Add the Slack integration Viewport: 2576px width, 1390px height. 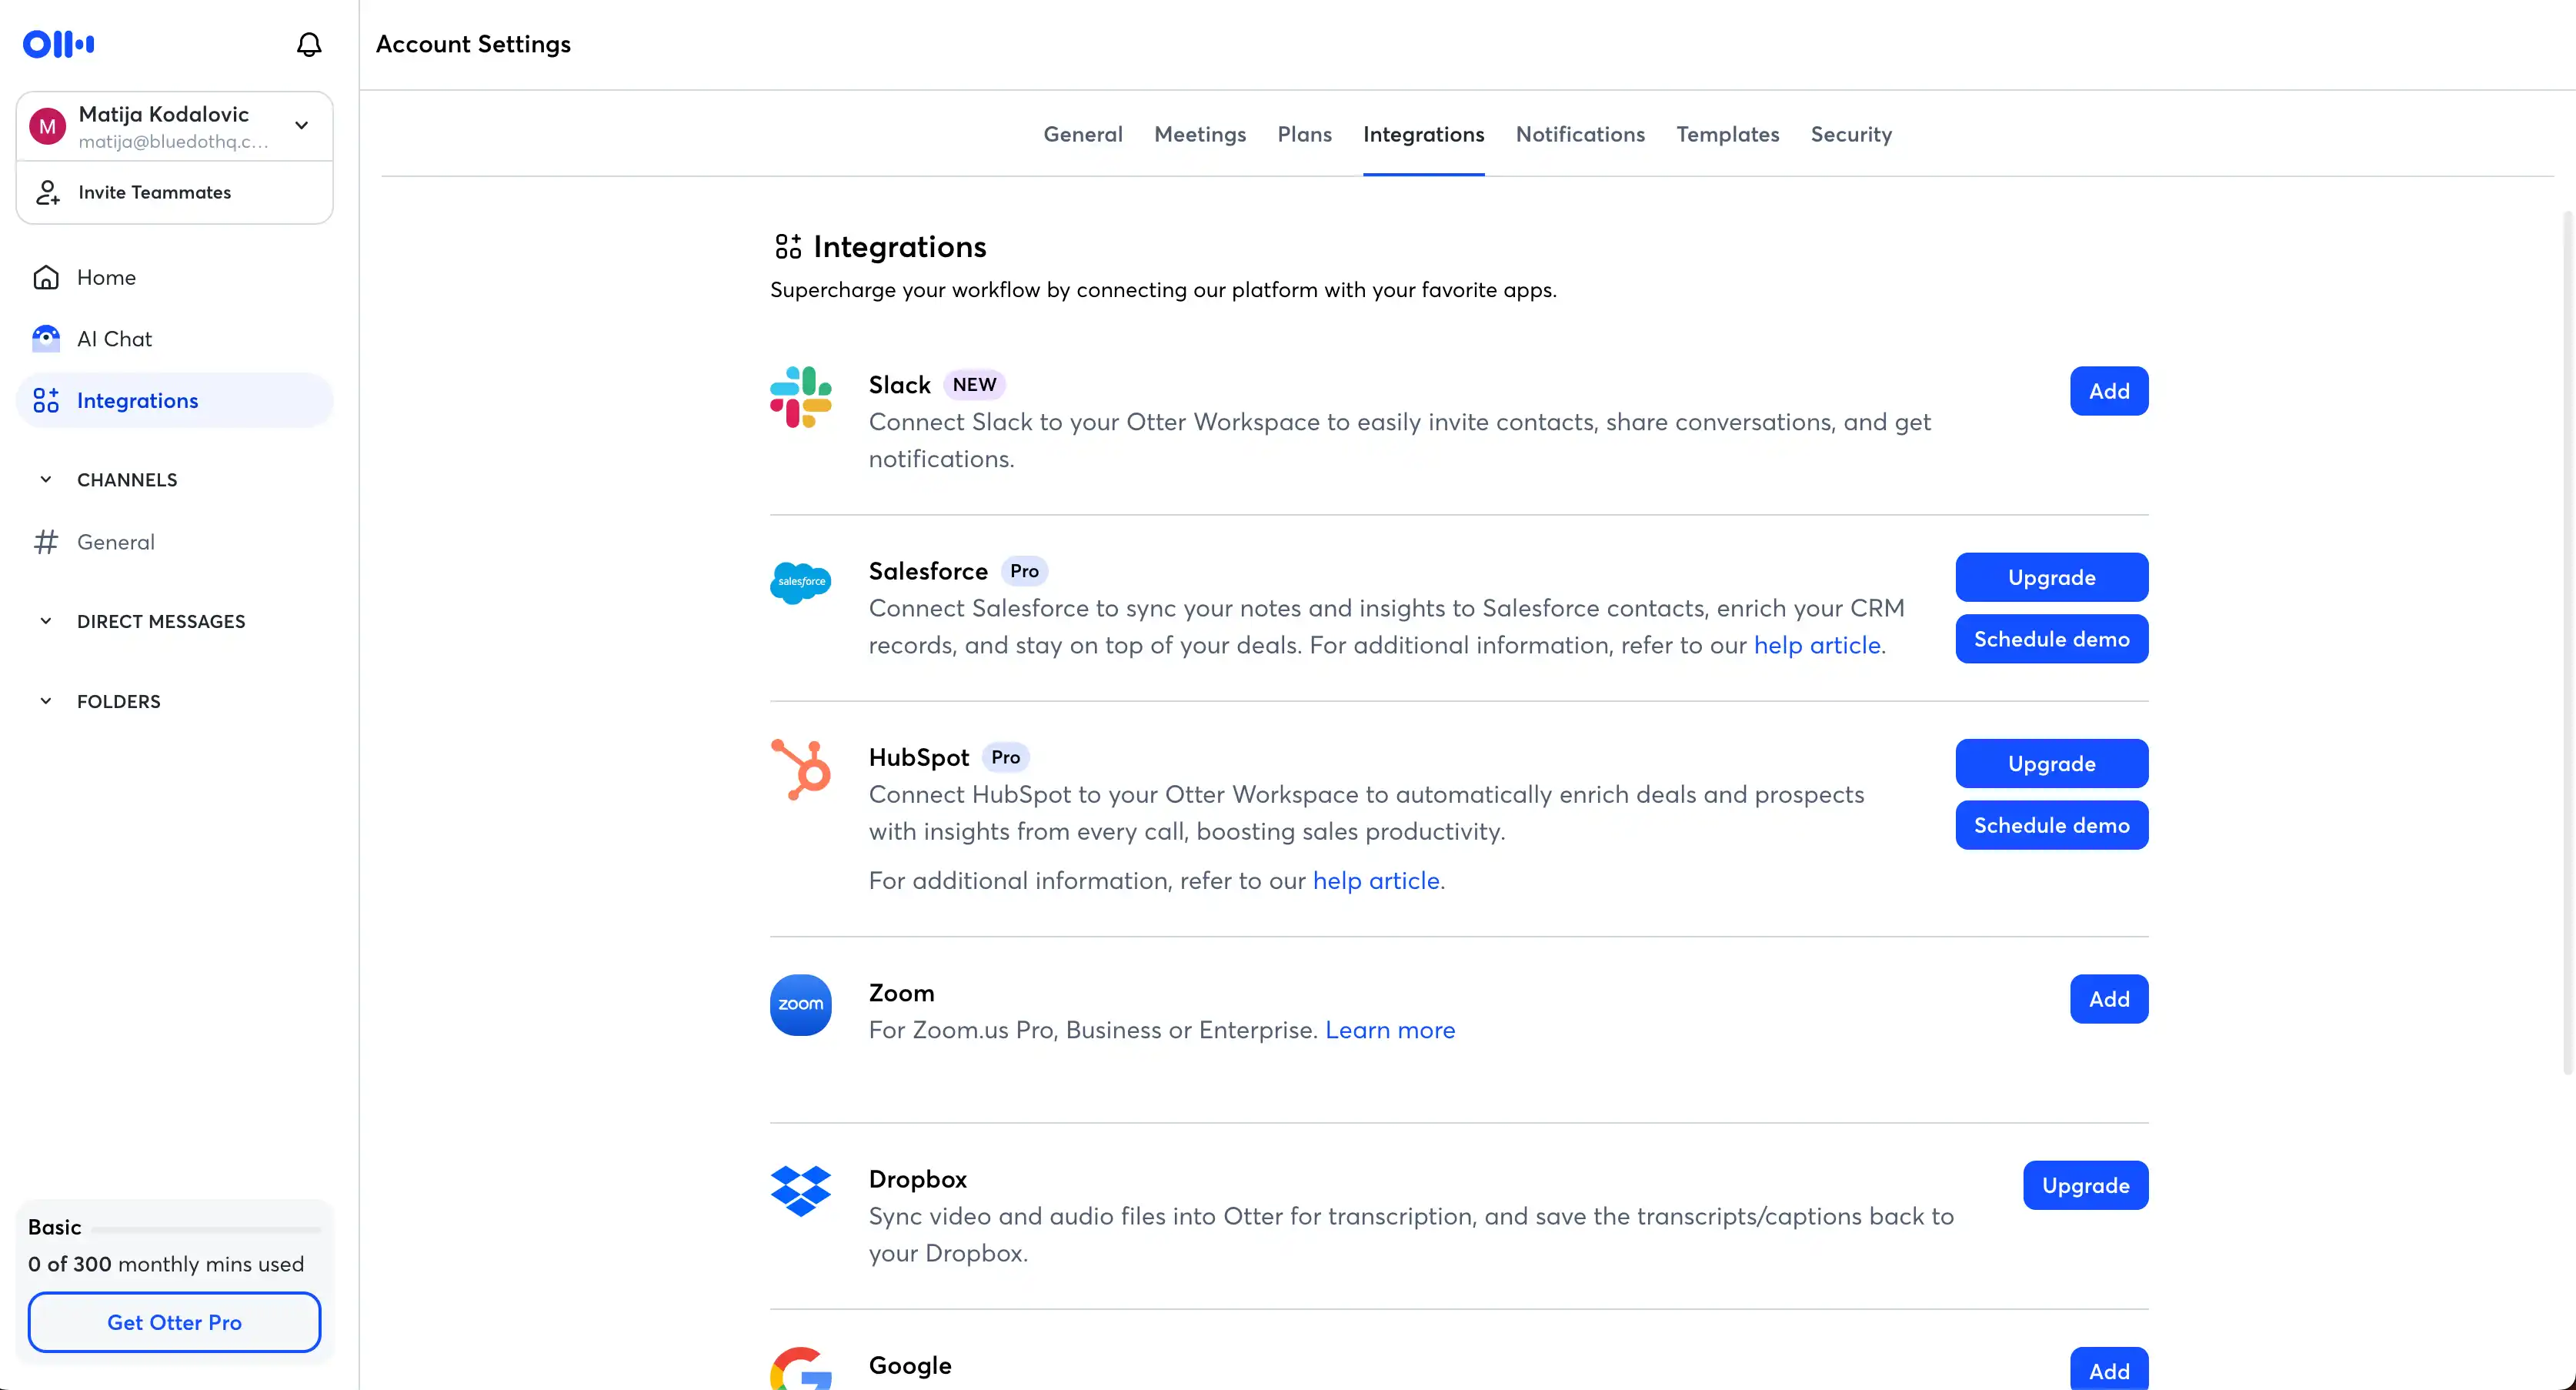click(2108, 391)
